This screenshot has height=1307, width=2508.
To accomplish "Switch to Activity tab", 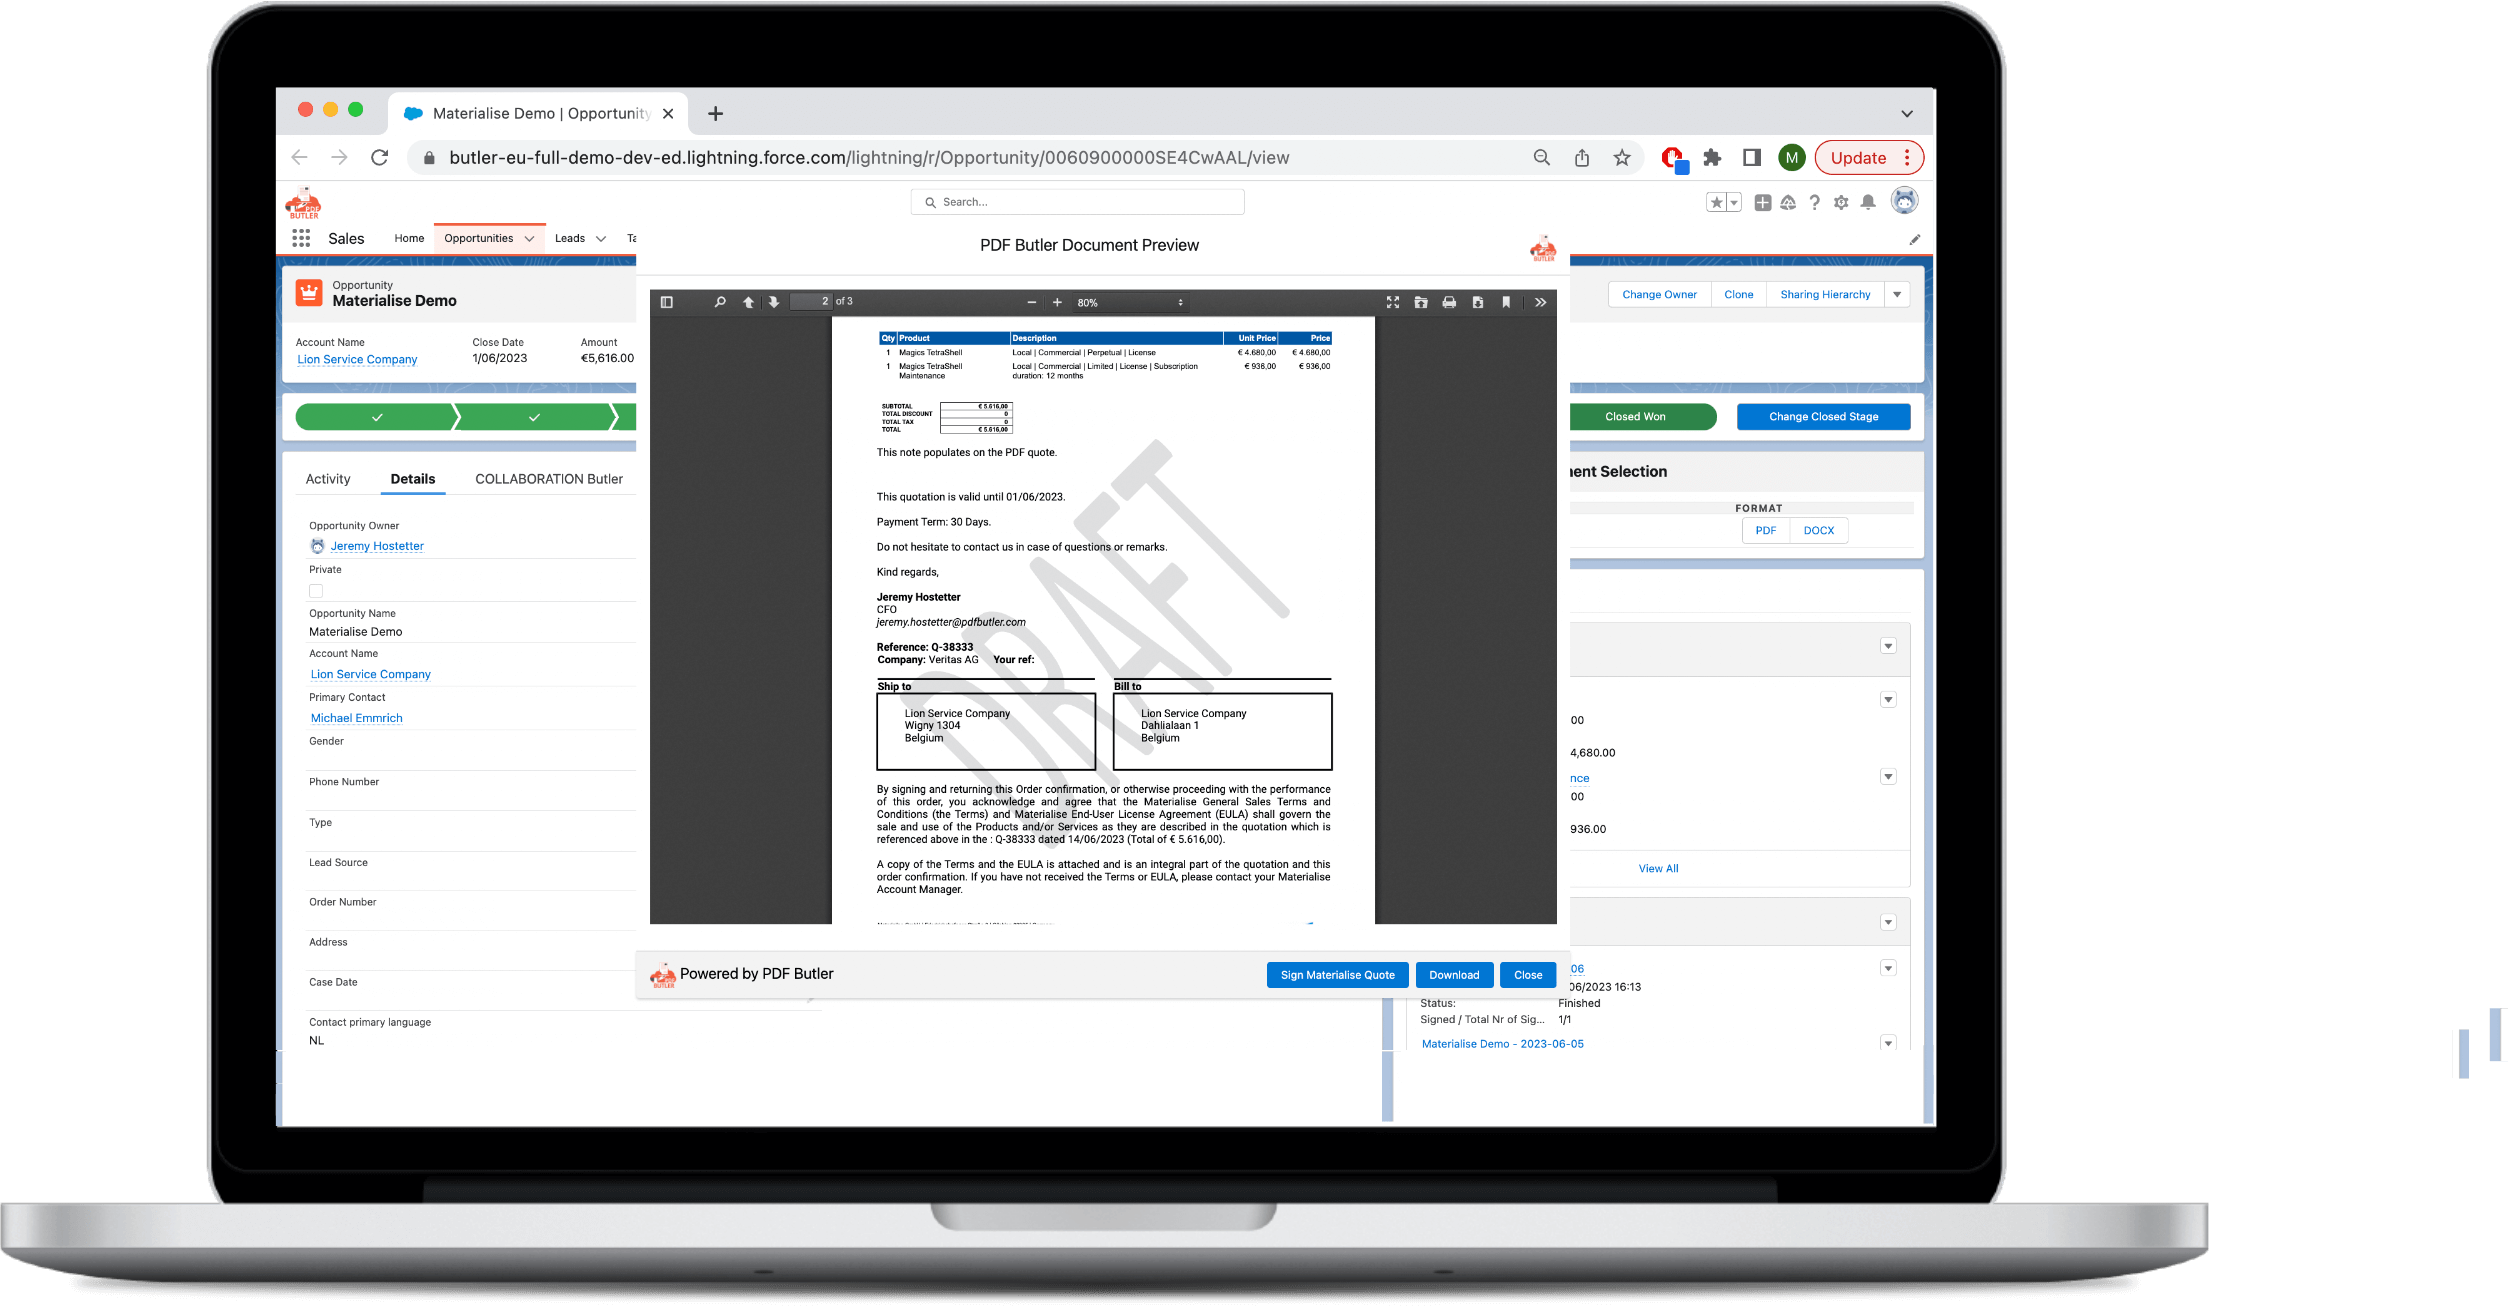I will 328,479.
